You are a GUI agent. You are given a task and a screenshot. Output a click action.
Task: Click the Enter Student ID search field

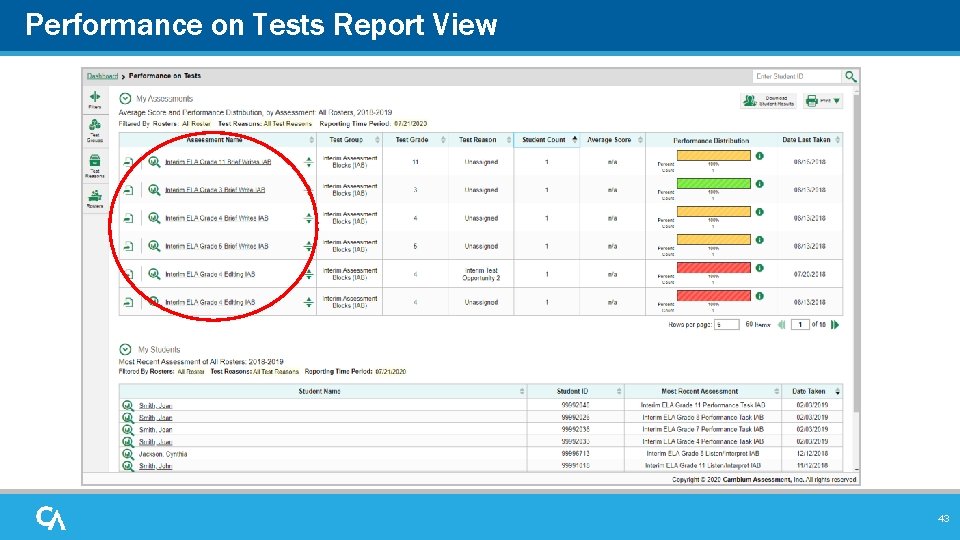point(797,76)
